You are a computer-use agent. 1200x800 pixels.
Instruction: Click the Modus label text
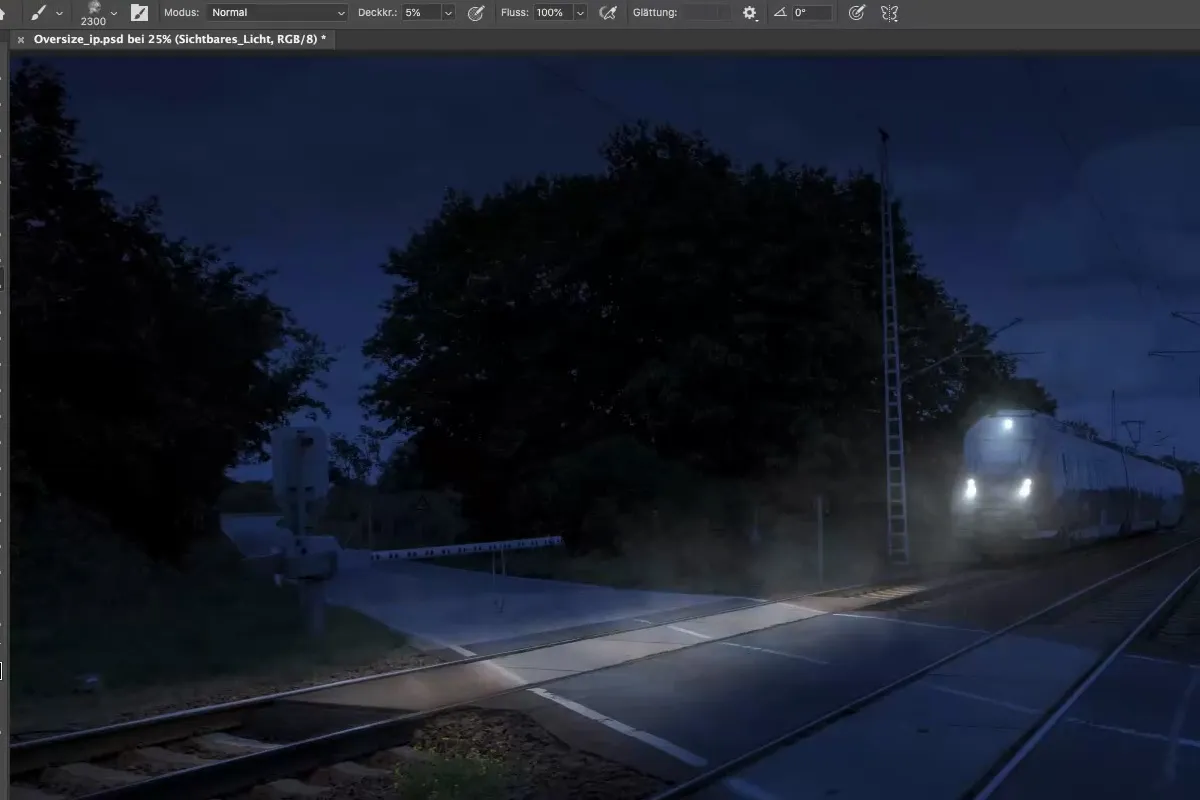click(x=181, y=13)
